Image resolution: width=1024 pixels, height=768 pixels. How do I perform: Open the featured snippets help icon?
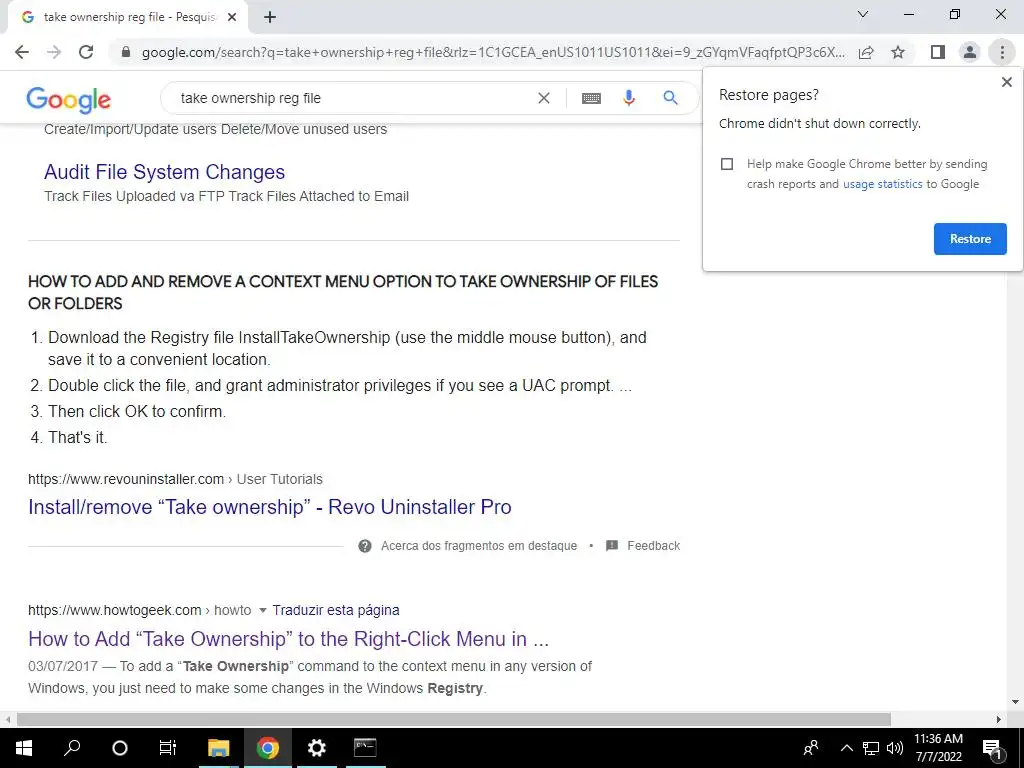tap(365, 546)
